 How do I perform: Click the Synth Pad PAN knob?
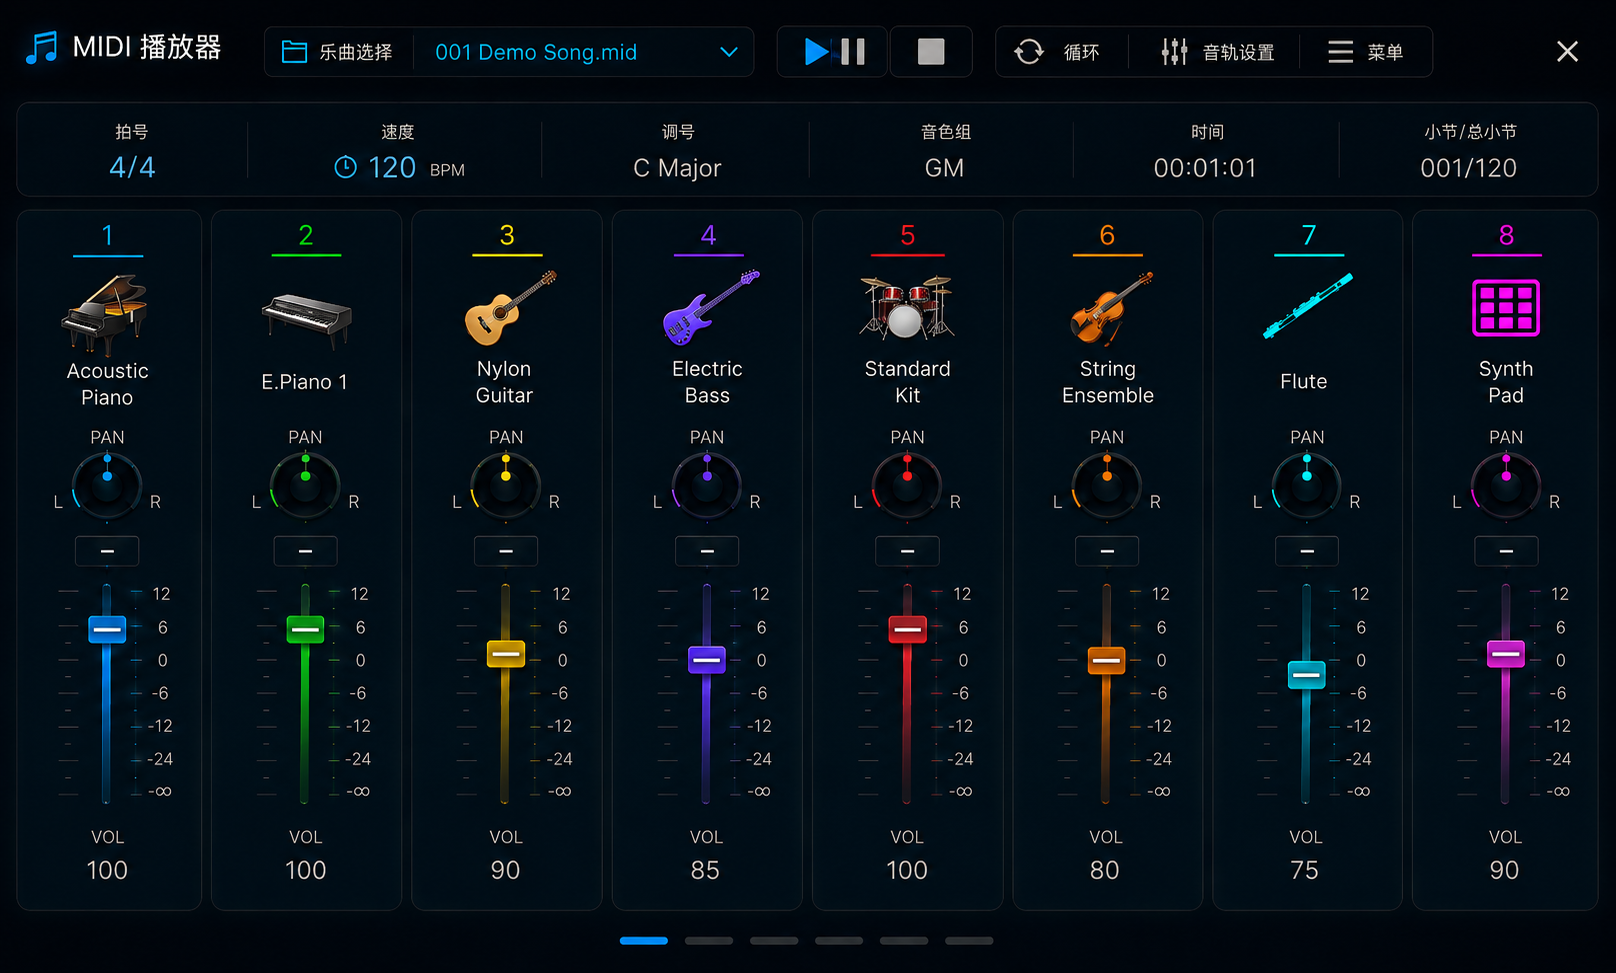(x=1506, y=485)
